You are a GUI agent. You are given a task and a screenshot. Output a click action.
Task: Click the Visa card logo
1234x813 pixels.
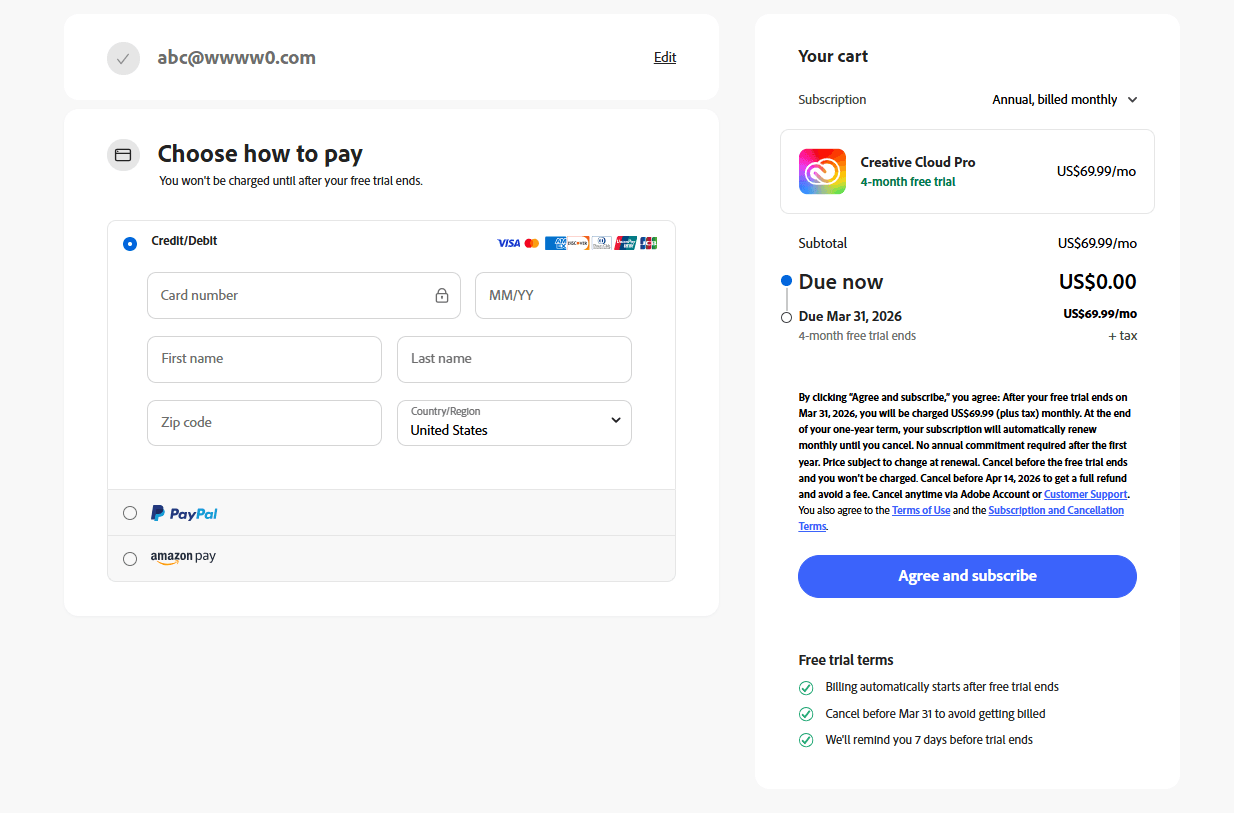click(x=508, y=243)
